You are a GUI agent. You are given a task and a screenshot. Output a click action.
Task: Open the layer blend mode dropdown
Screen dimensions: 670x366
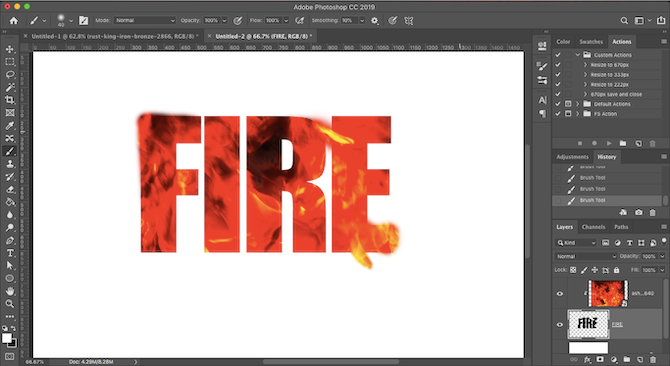coord(586,256)
